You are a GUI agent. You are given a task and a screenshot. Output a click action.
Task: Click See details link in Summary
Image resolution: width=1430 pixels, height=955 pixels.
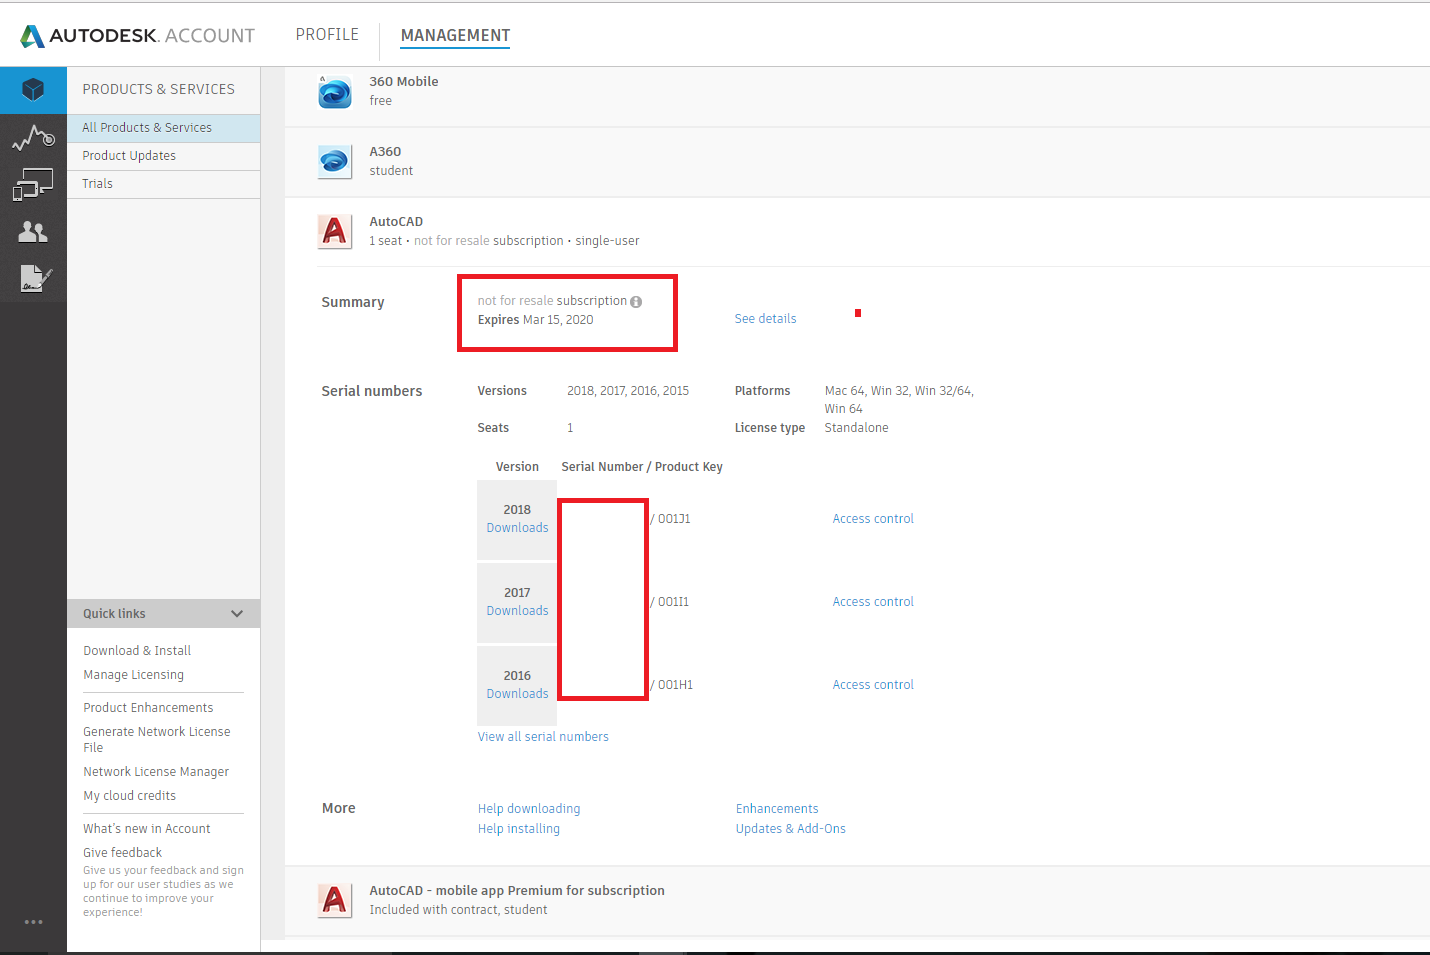(x=766, y=319)
